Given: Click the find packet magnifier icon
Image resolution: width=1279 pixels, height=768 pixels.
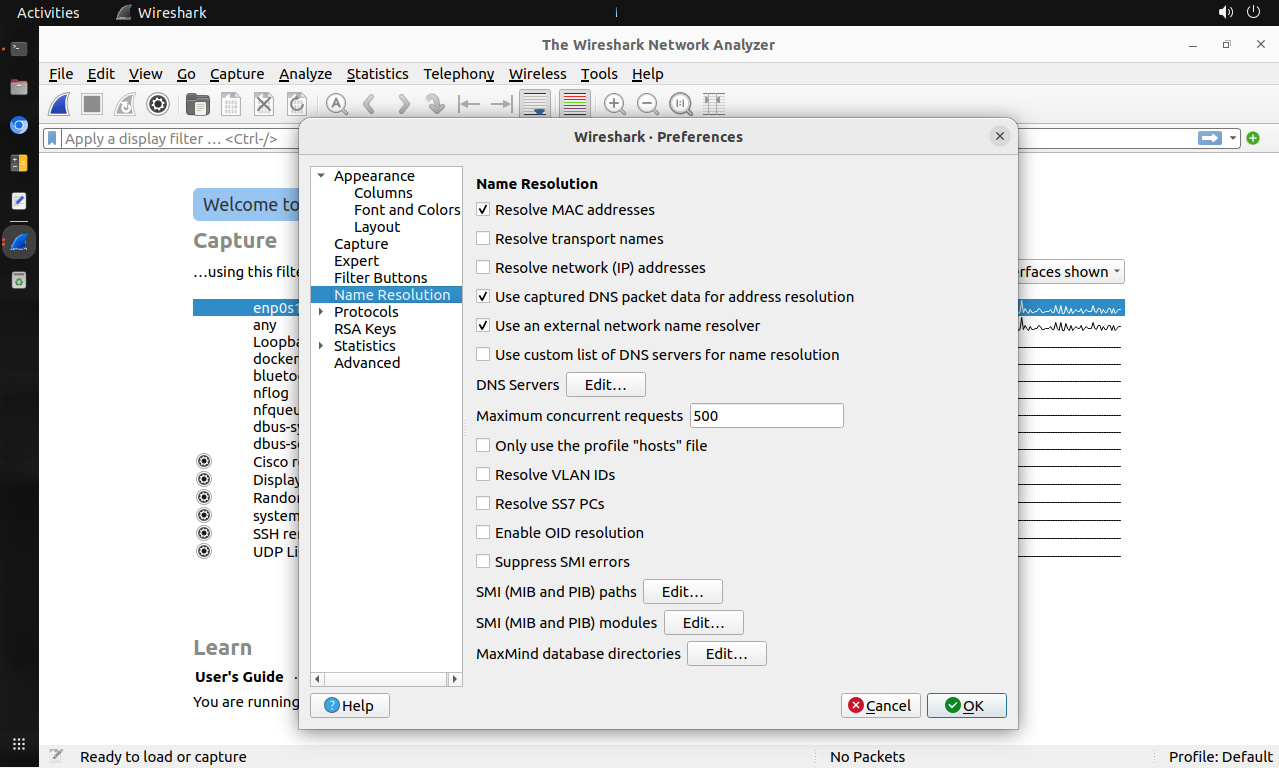Looking at the screenshot, I should [337, 104].
